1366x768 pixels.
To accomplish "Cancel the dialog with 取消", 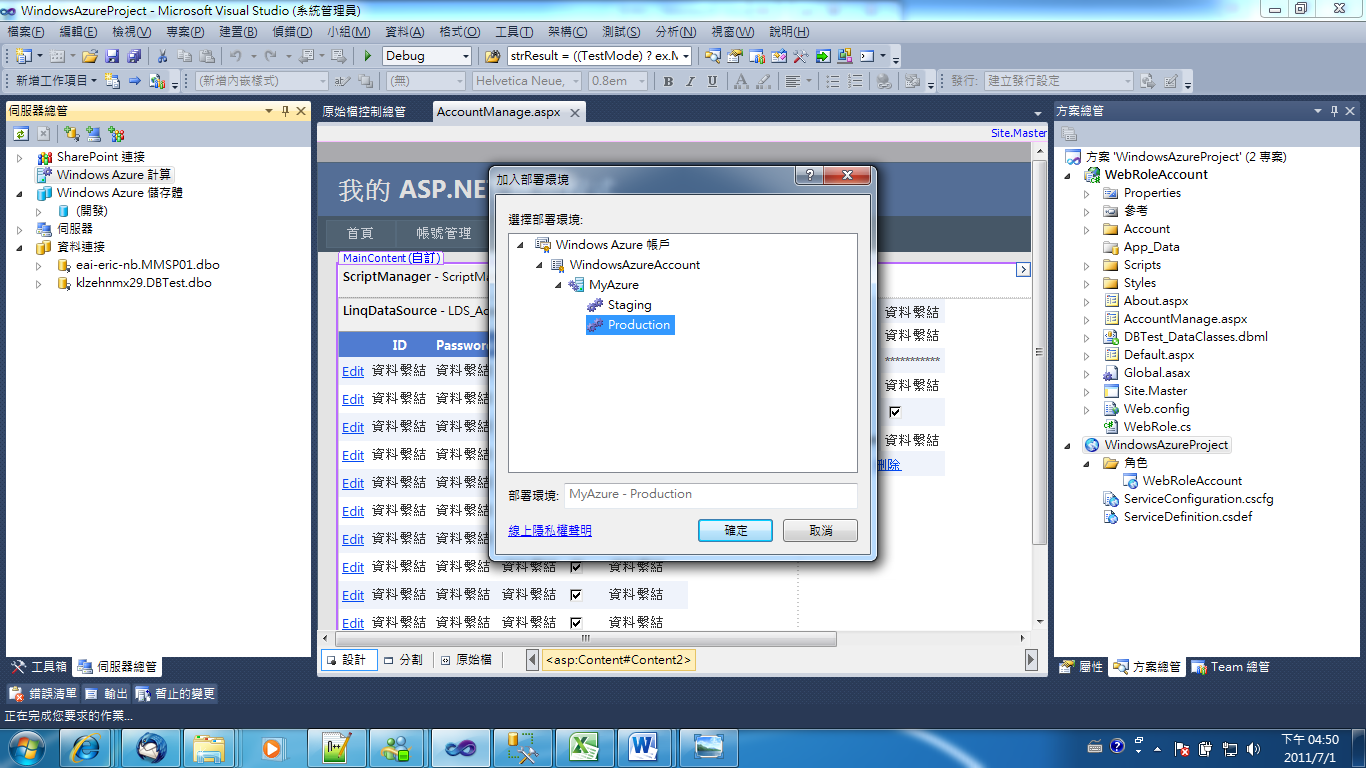I will pos(820,530).
